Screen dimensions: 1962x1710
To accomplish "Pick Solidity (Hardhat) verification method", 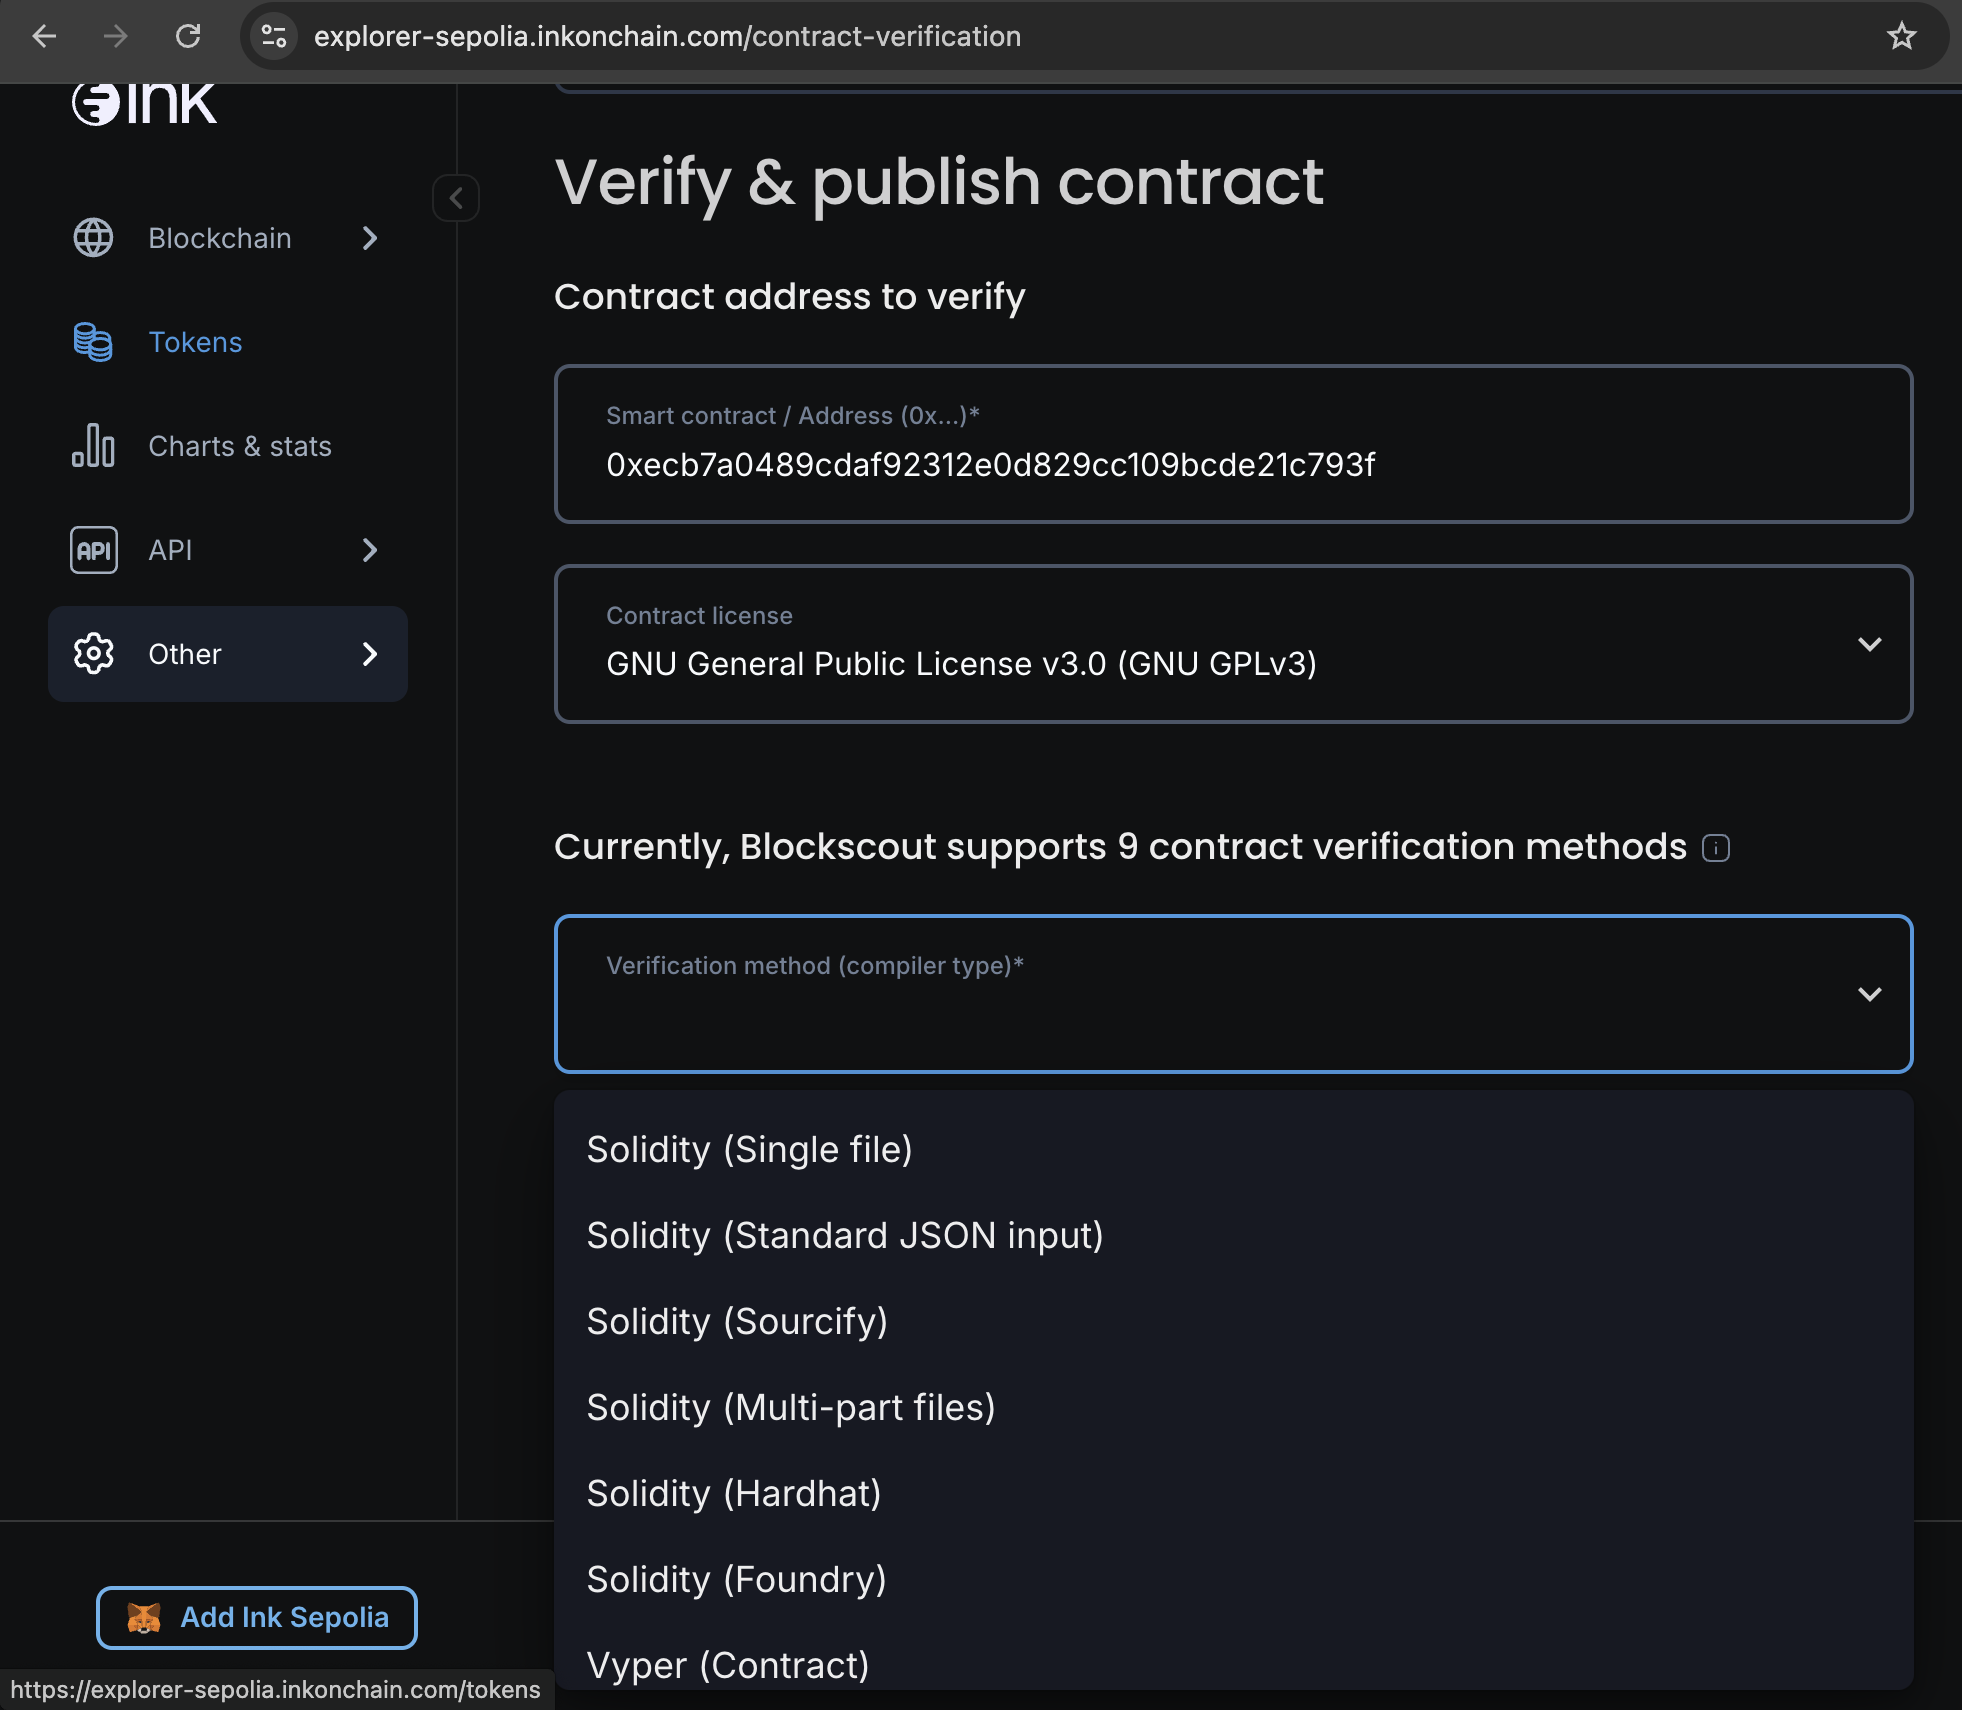I will coord(1233,1494).
